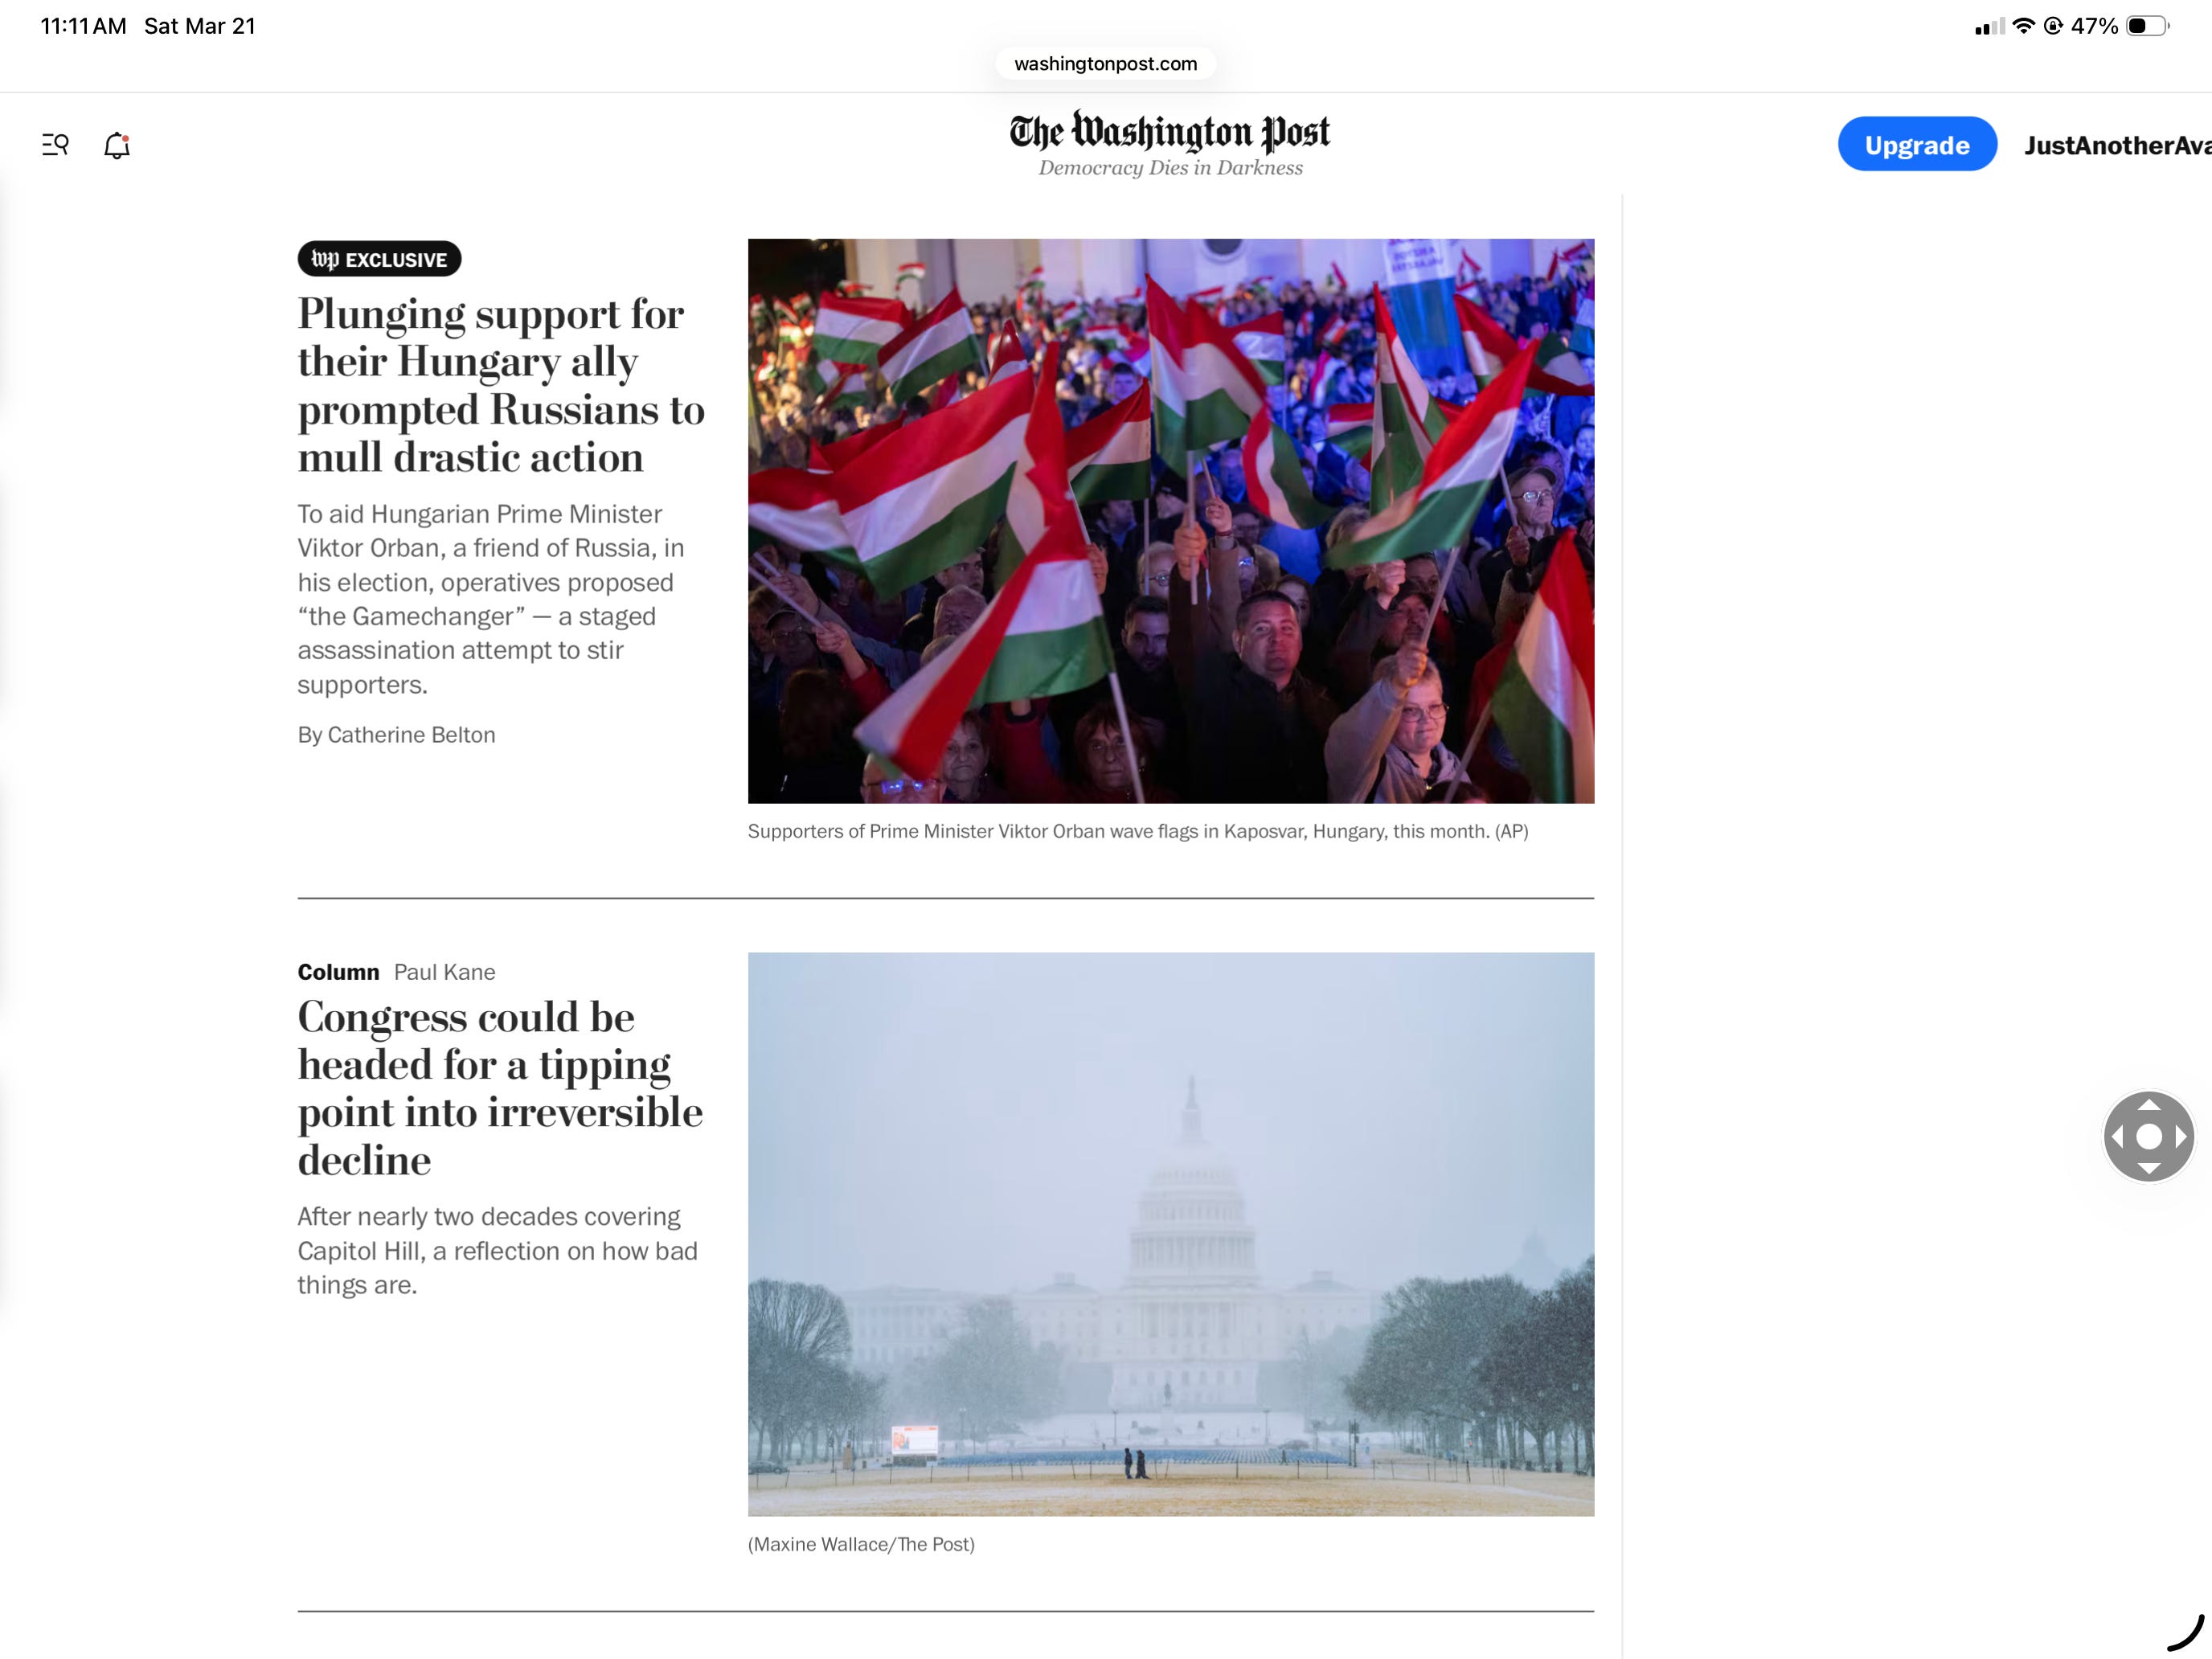Open the Hungarian flags crowd photo
2212x1659 pixels.
point(1170,521)
